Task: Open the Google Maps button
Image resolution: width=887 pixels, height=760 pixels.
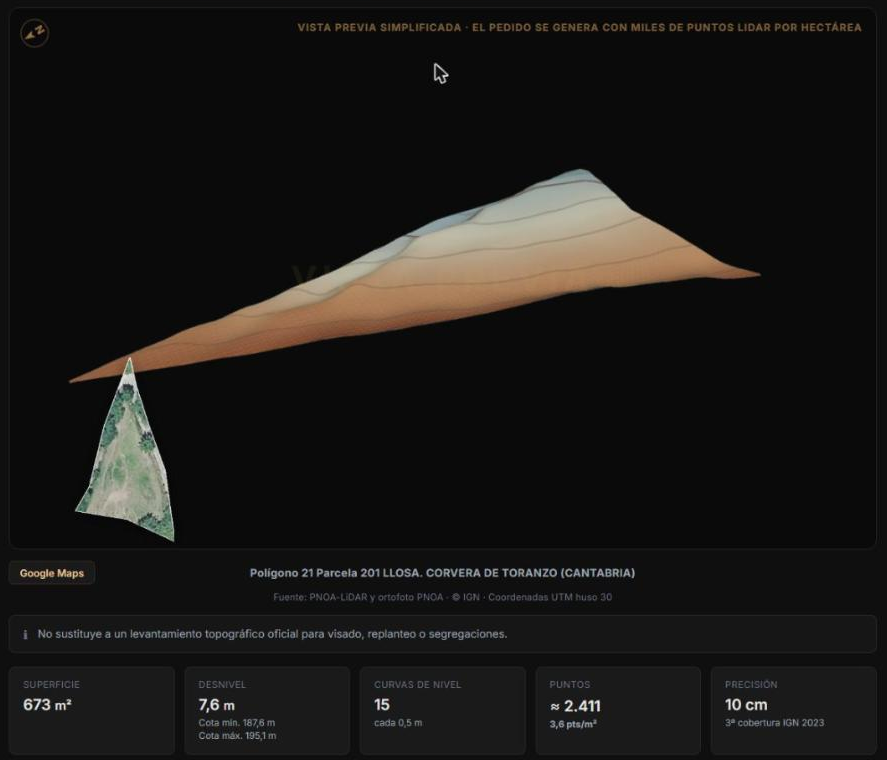Action: (51, 573)
